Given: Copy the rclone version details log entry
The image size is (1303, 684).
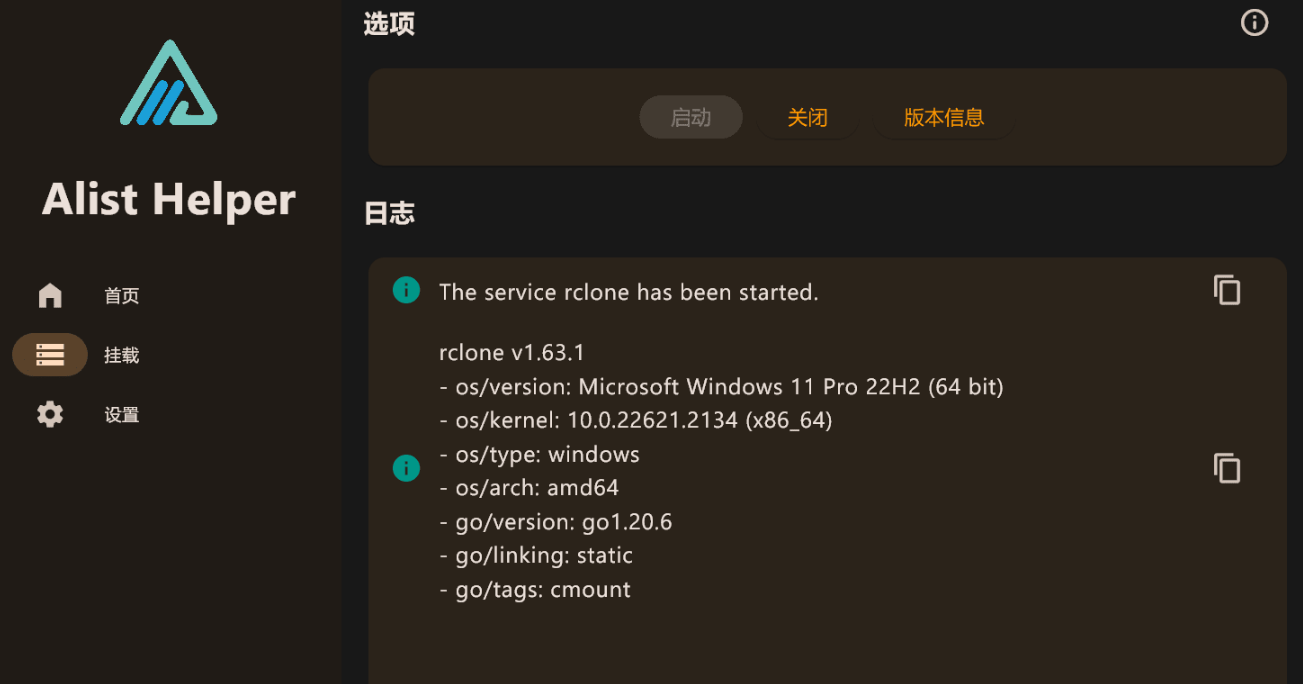Looking at the screenshot, I should click(1227, 467).
